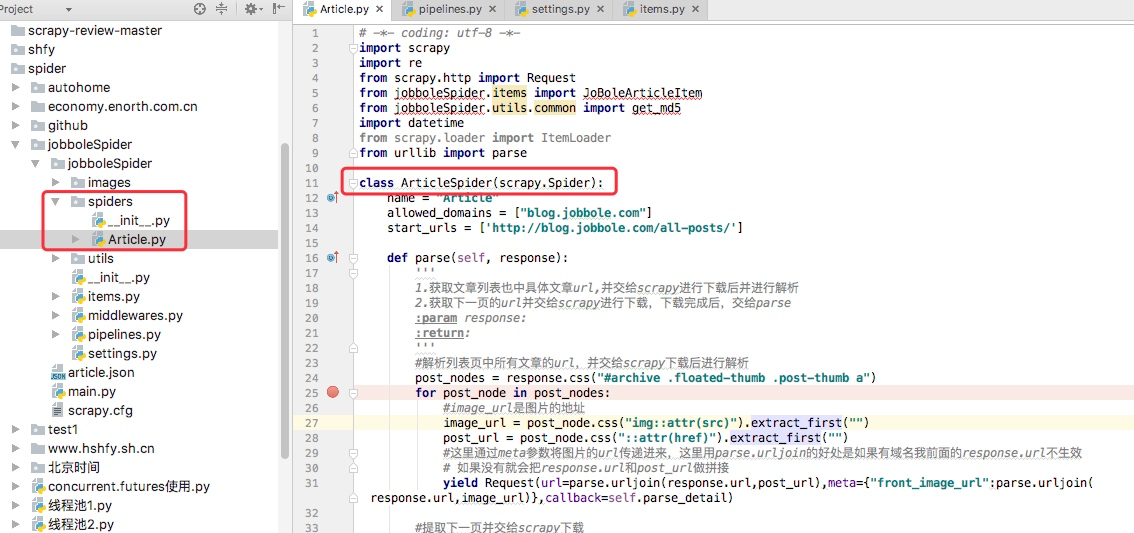Select pipelines.py in the project tree

pyautogui.click(x=124, y=335)
